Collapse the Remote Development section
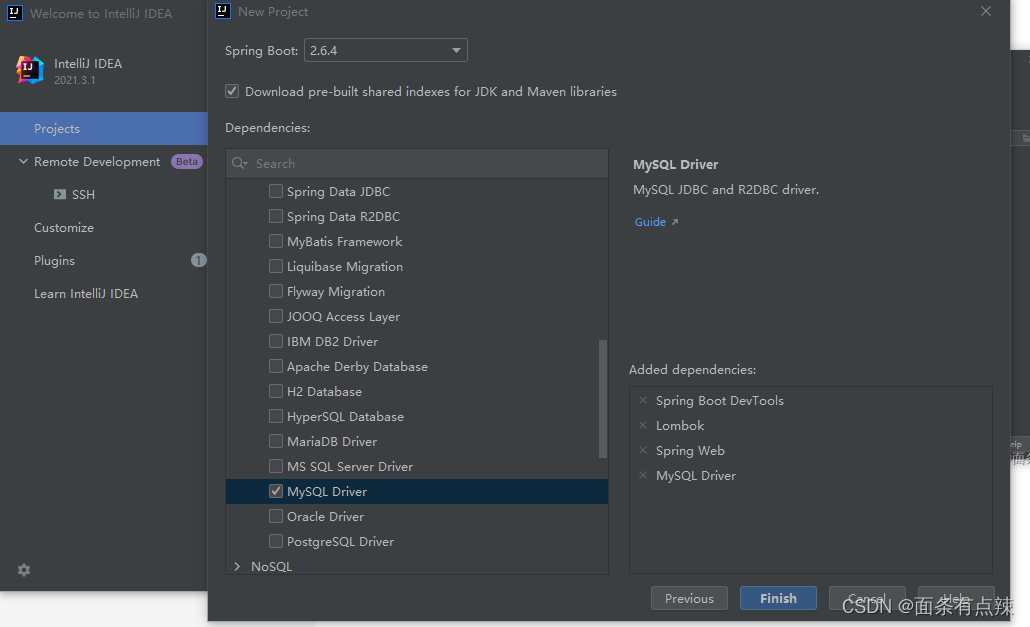1030x627 pixels. coord(23,162)
